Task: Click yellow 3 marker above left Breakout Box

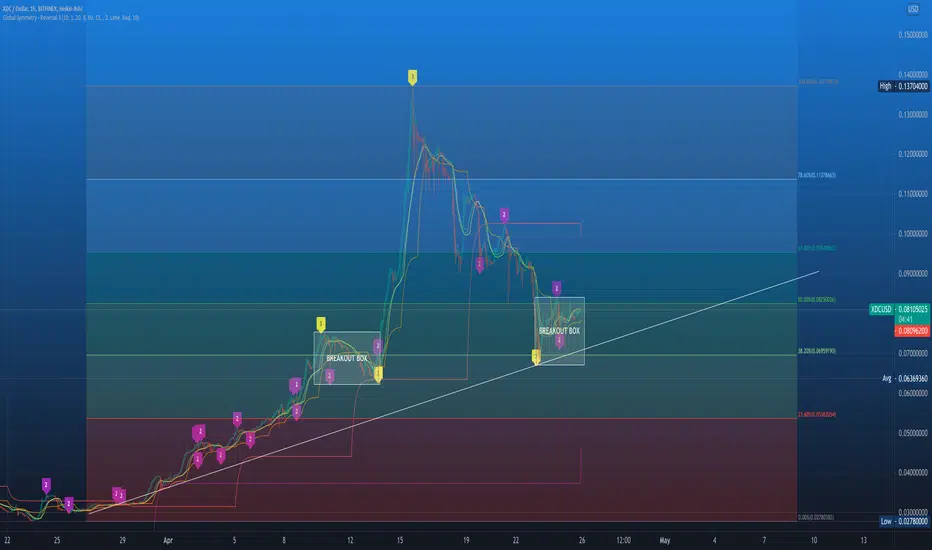Action: 321,324
